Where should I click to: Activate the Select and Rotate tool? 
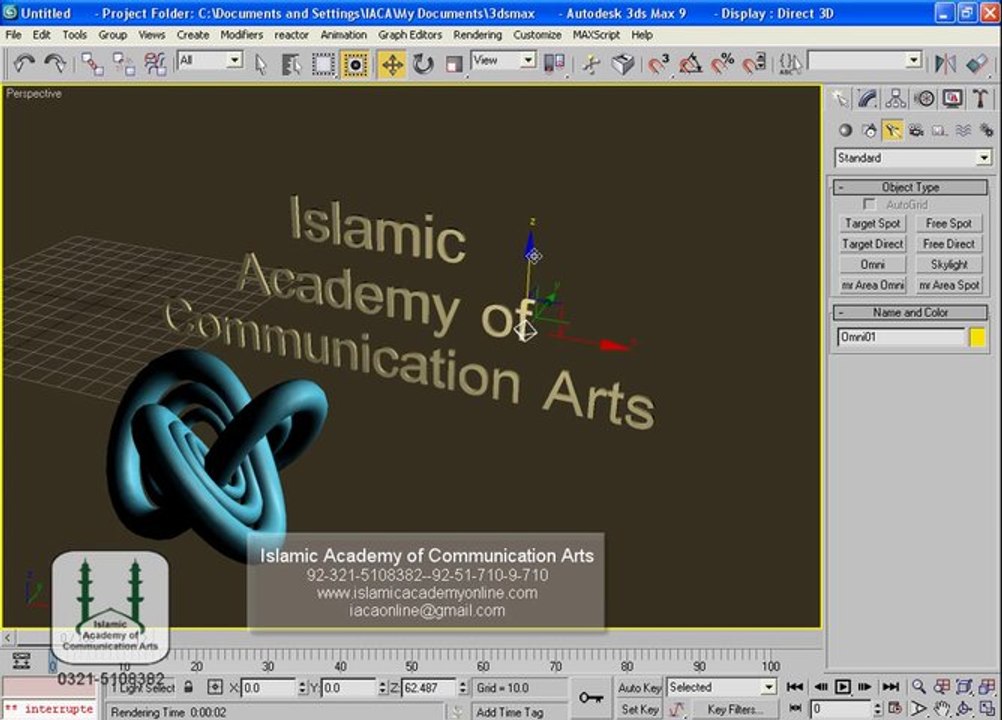tap(423, 64)
